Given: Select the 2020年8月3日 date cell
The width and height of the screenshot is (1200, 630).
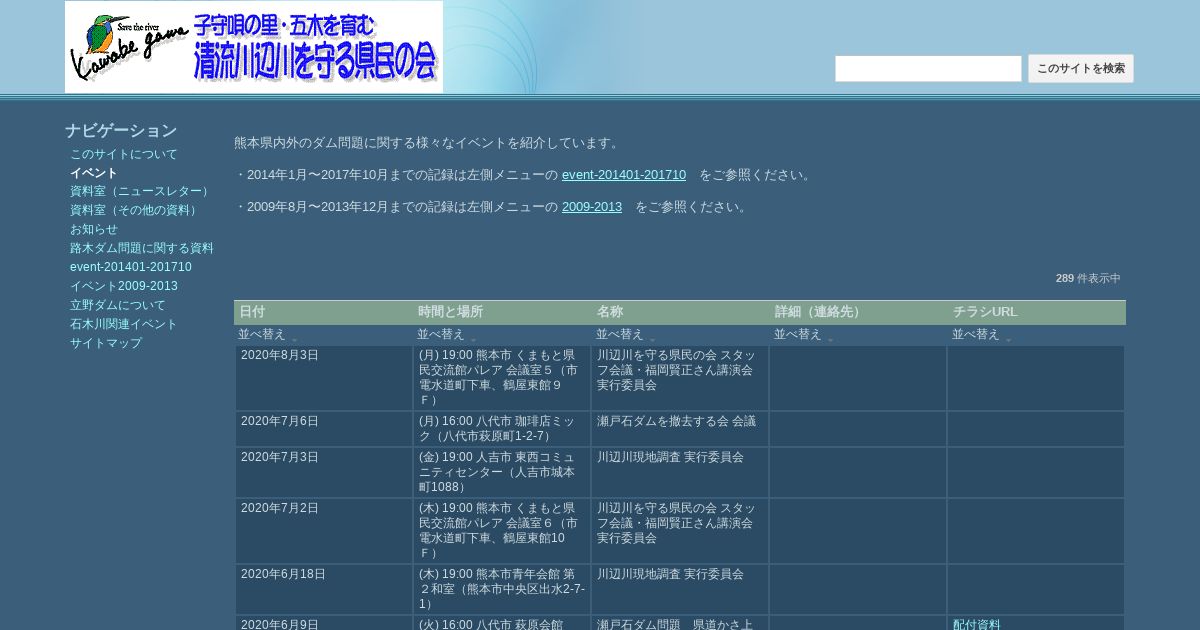Looking at the screenshot, I should click(324, 378).
